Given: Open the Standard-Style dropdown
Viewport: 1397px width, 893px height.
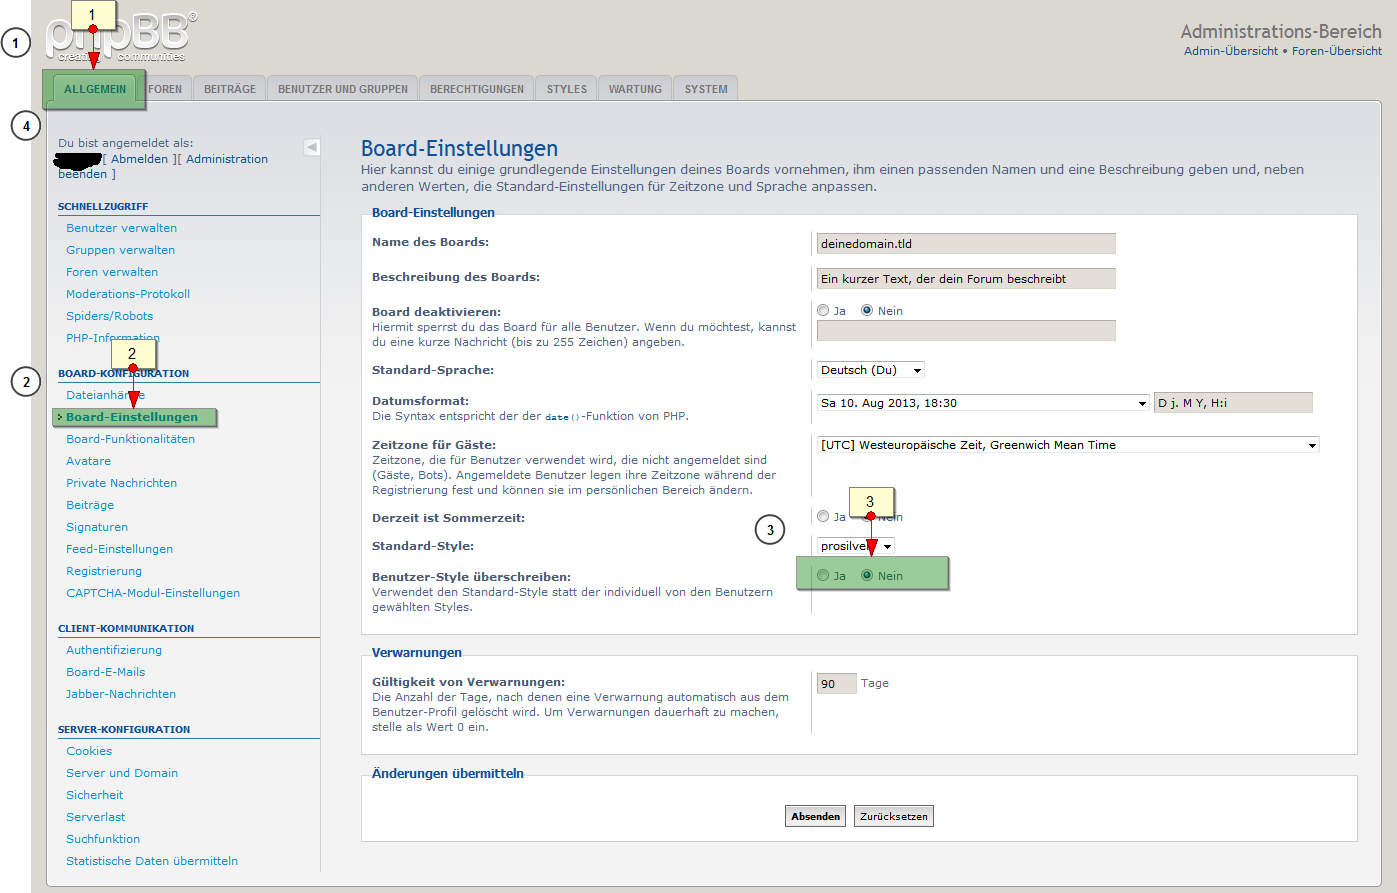Looking at the screenshot, I should (x=855, y=546).
